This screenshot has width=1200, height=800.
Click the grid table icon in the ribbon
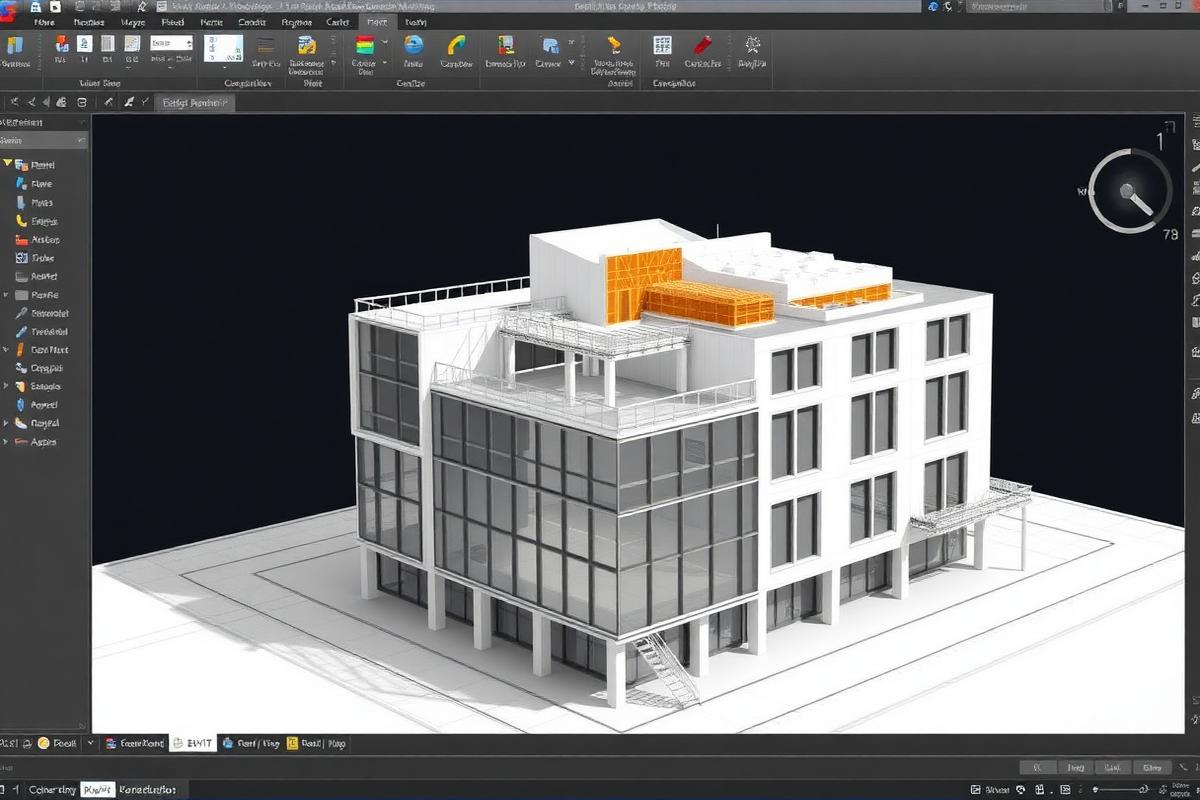pyautogui.click(x=662, y=45)
